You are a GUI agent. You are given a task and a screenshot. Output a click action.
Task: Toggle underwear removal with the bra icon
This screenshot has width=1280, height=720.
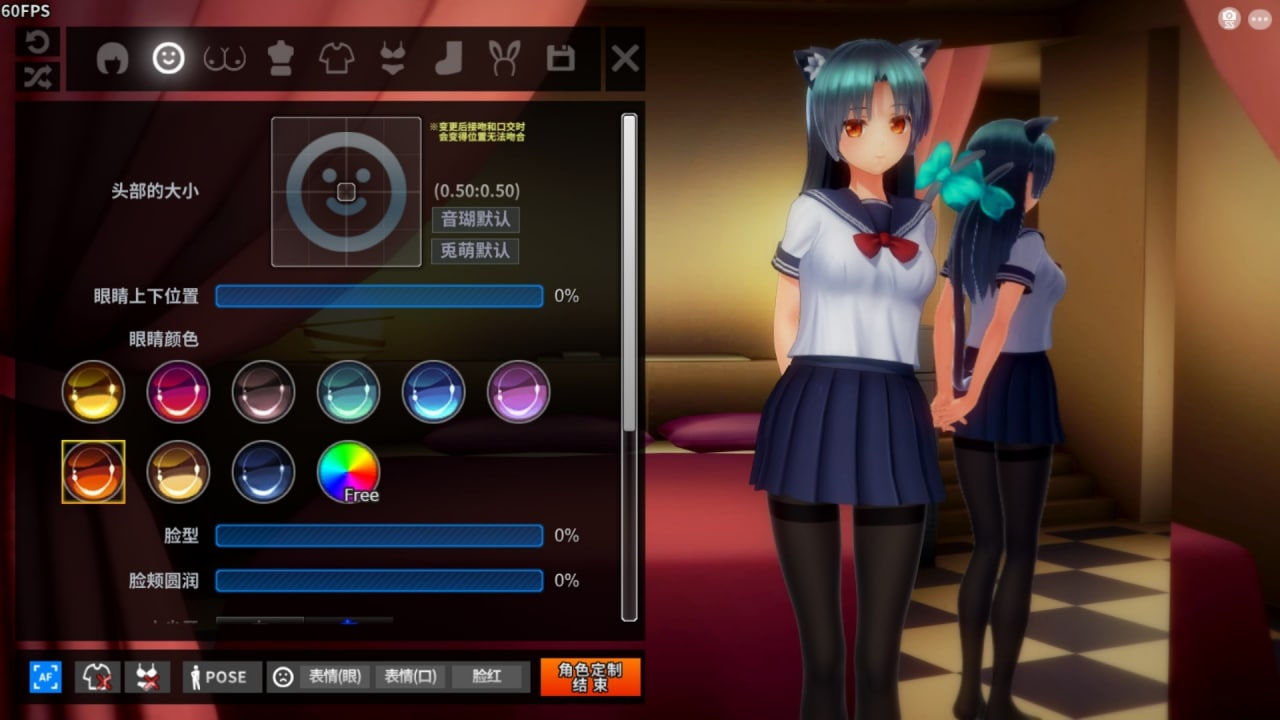147,677
